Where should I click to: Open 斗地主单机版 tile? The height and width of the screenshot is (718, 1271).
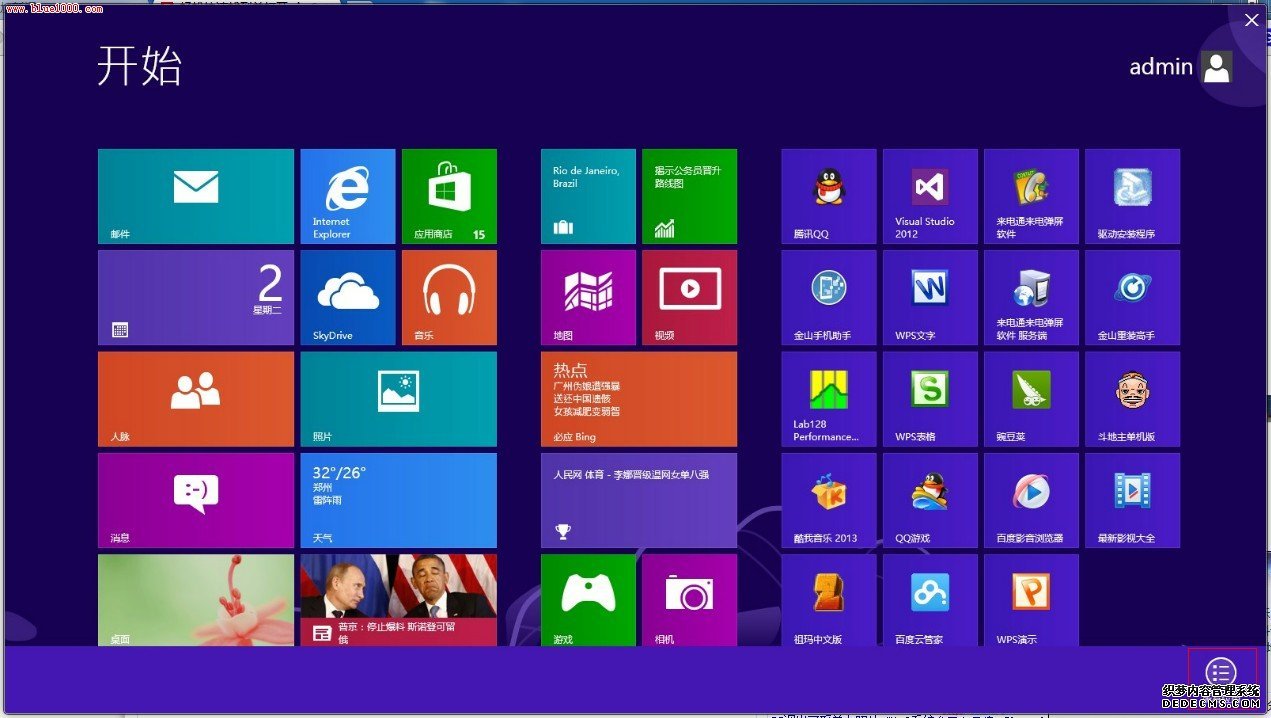[1132, 399]
